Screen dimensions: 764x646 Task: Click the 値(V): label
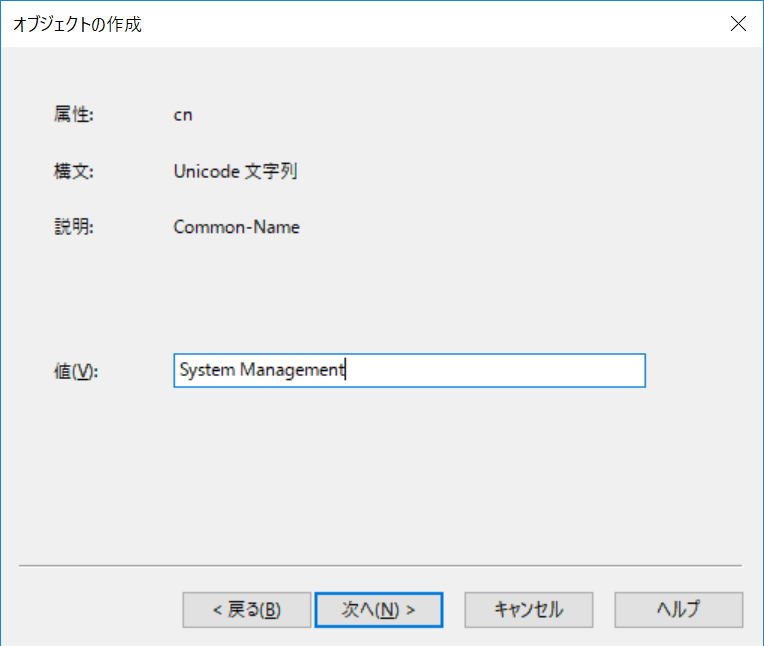[76, 372]
